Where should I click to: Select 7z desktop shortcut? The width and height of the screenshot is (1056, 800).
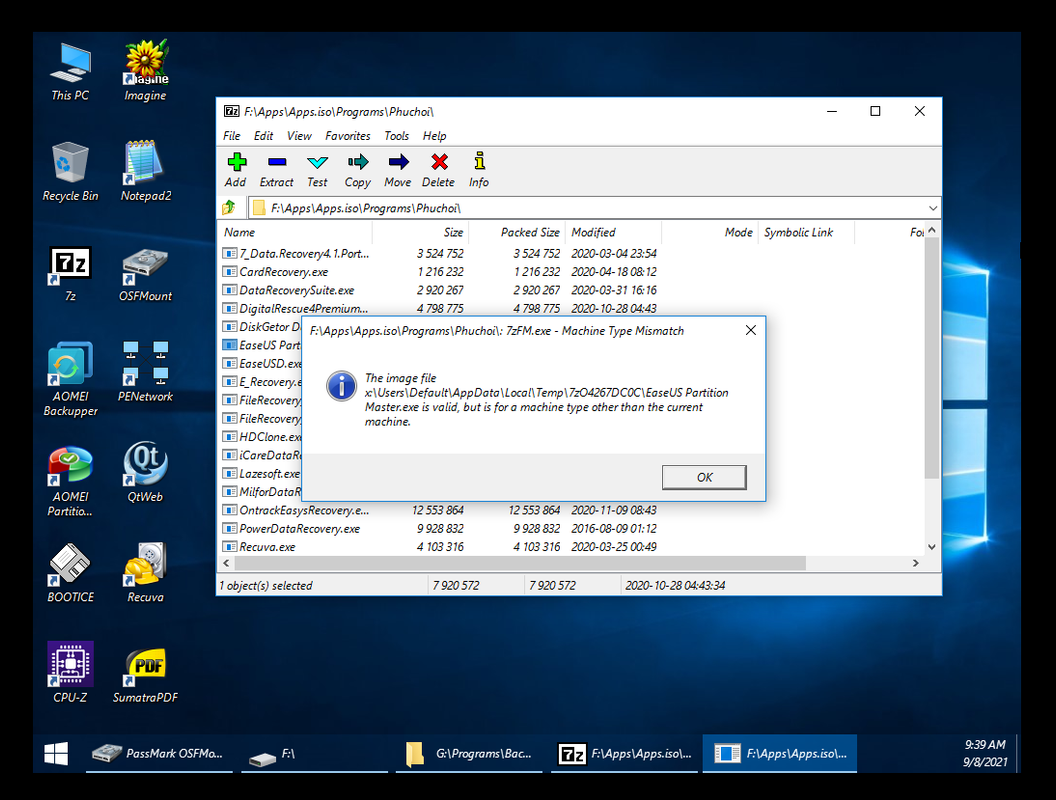(x=70, y=273)
